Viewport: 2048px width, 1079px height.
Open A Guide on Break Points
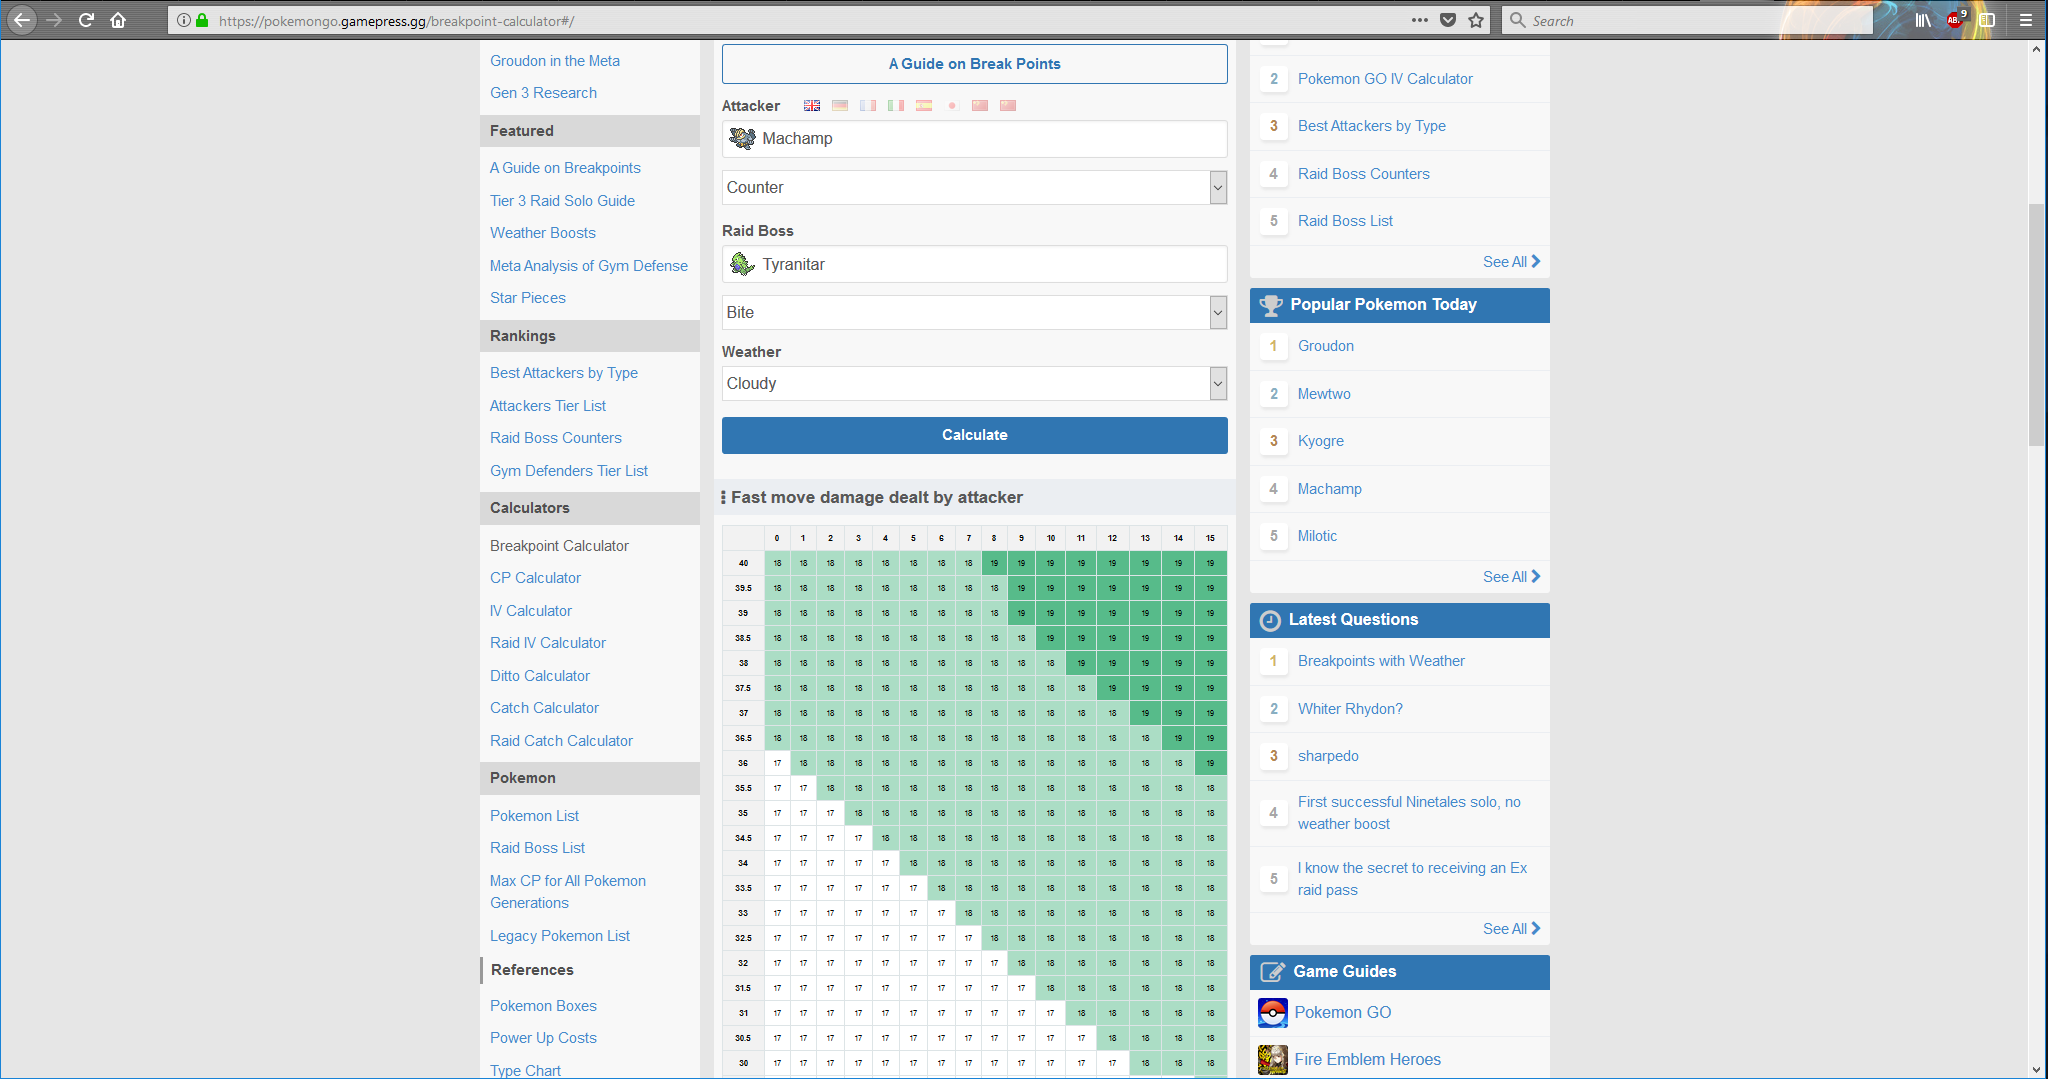pyautogui.click(x=974, y=64)
